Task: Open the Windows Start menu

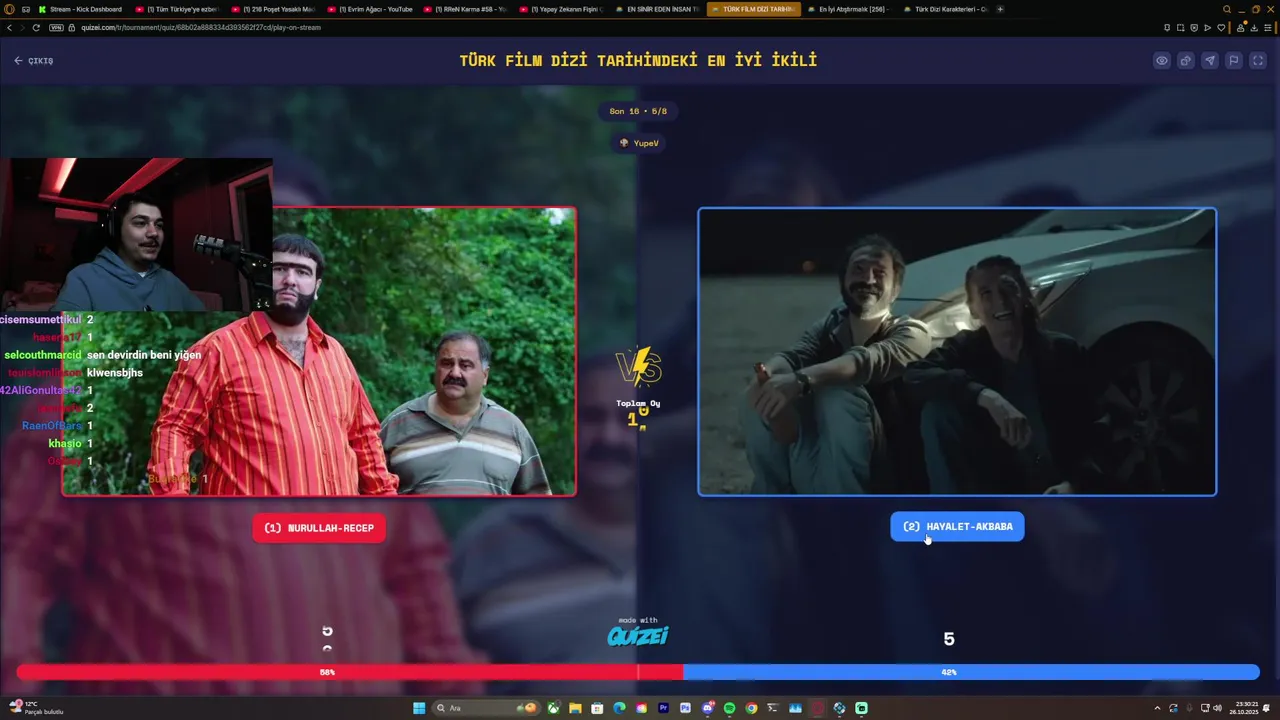Action: pyautogui.click(x=419, y=708)
